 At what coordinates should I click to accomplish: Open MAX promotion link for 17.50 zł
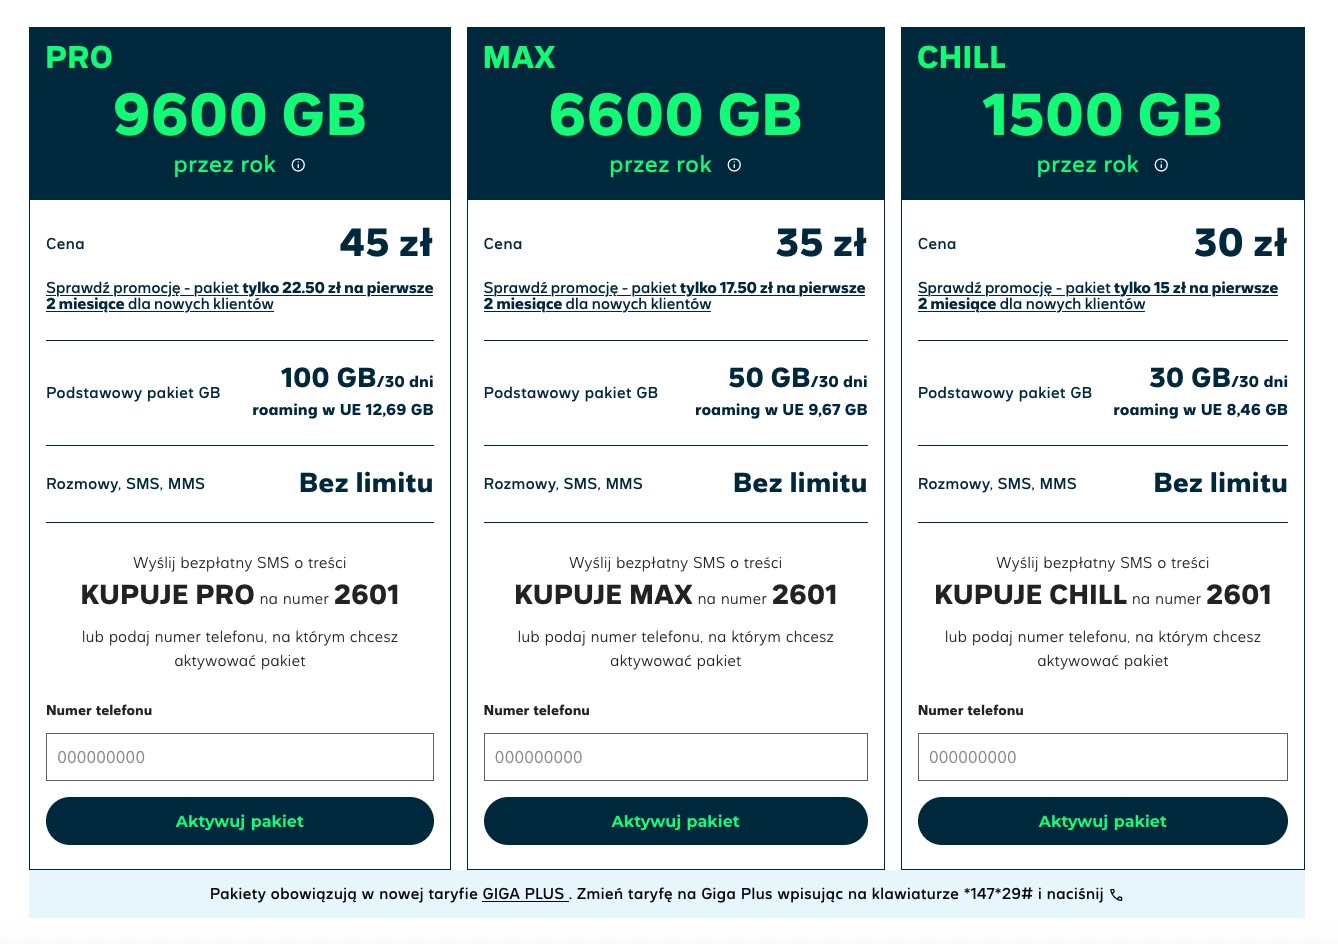click(675, 296)
